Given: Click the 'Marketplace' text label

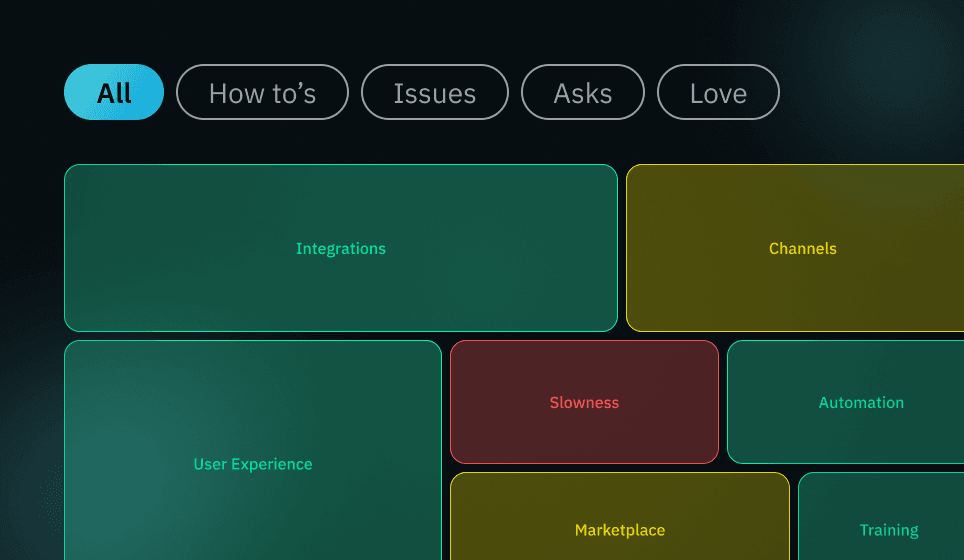Looking at the screenshot, I should coord(619,530).
